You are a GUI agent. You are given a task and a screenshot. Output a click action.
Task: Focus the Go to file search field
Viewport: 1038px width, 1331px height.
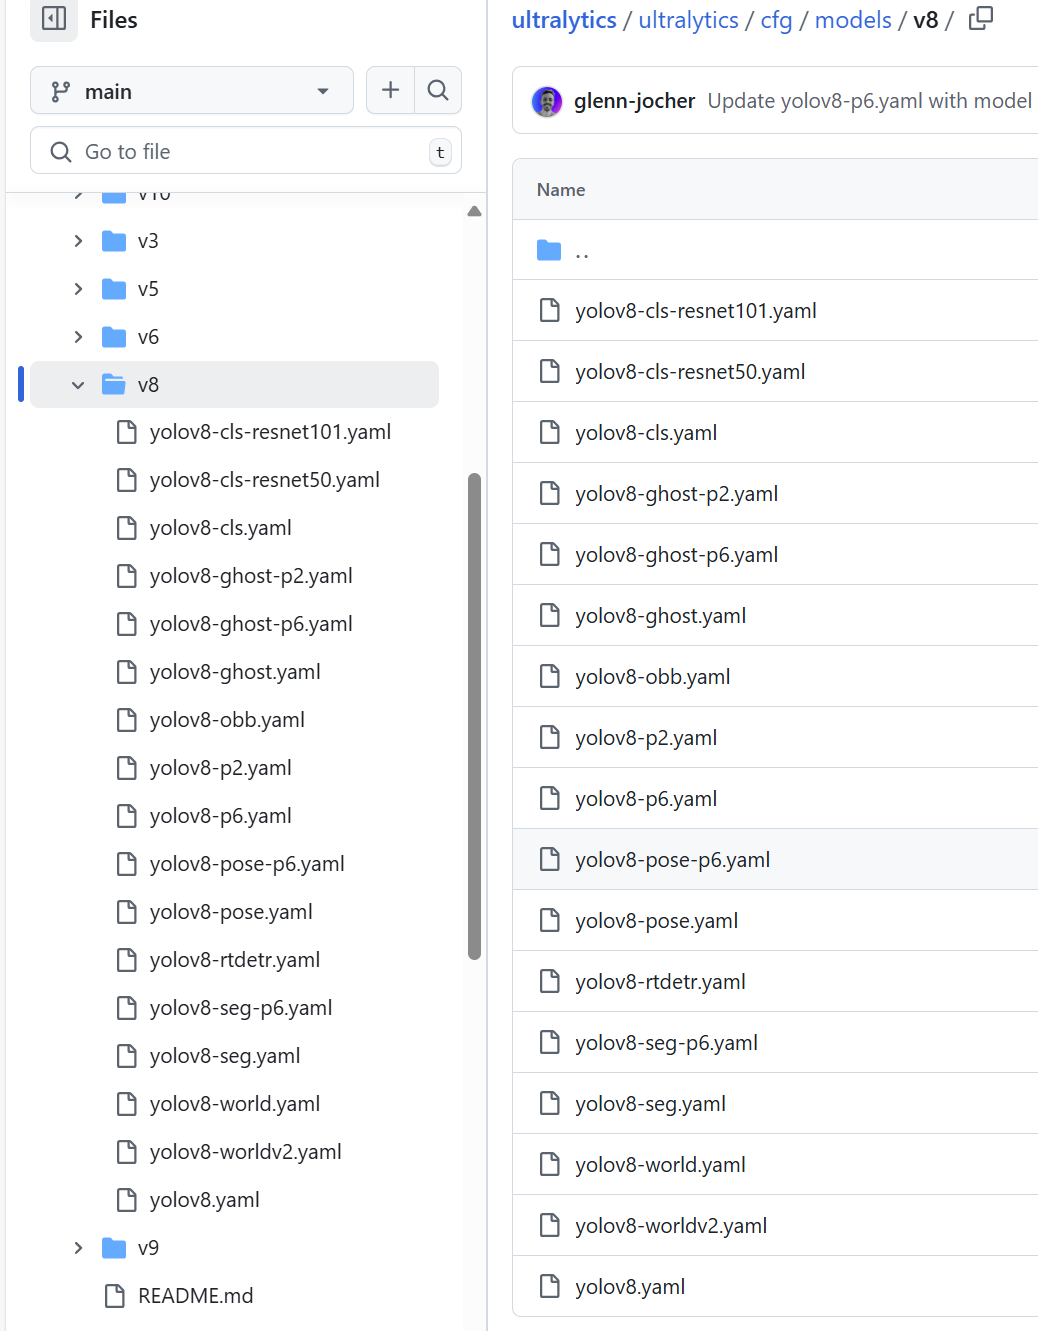(x=246, y=151)
